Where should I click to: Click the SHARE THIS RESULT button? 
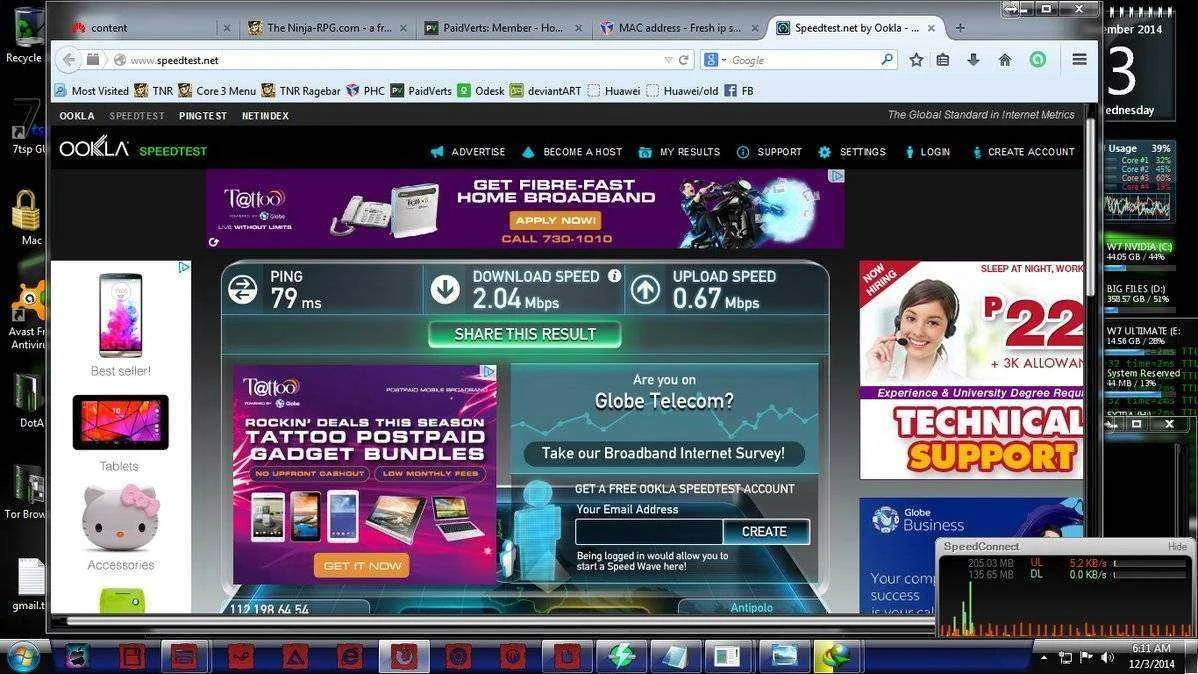coord(525,334)
